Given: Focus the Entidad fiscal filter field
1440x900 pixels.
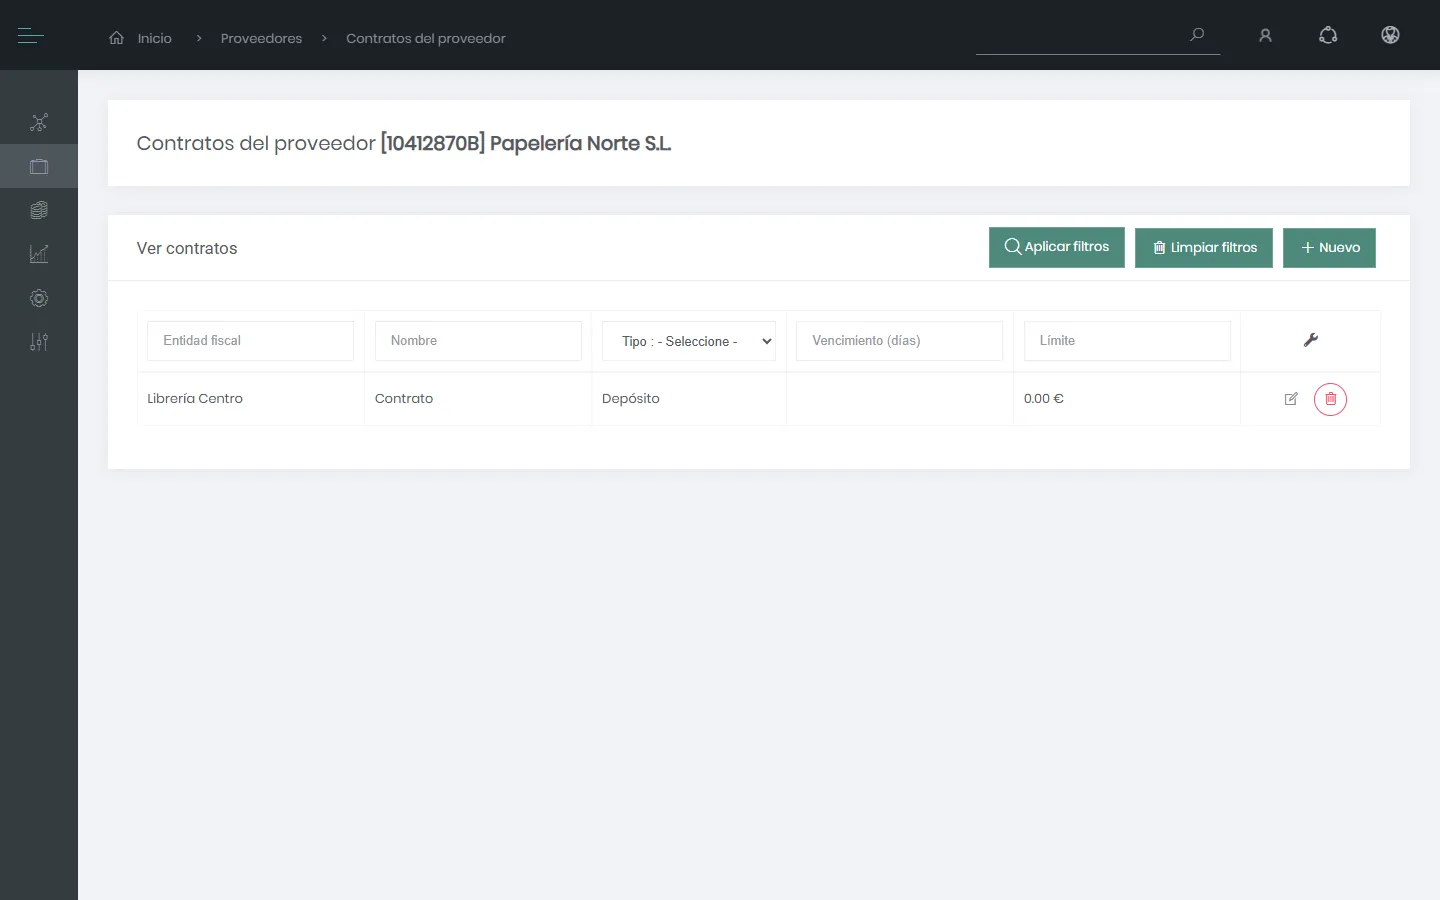Looking at the screenshot, I should [250, 341].
